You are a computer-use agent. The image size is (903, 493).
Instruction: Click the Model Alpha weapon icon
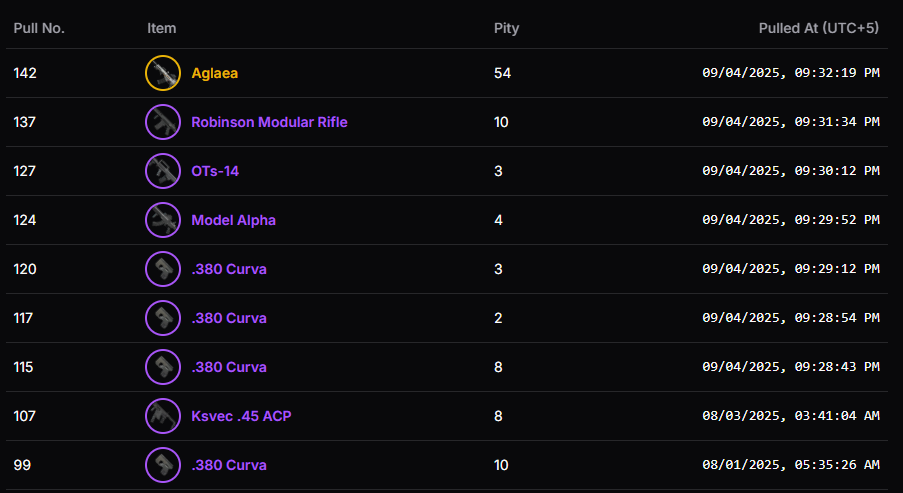pyautogui.click(x=162, y=220)
